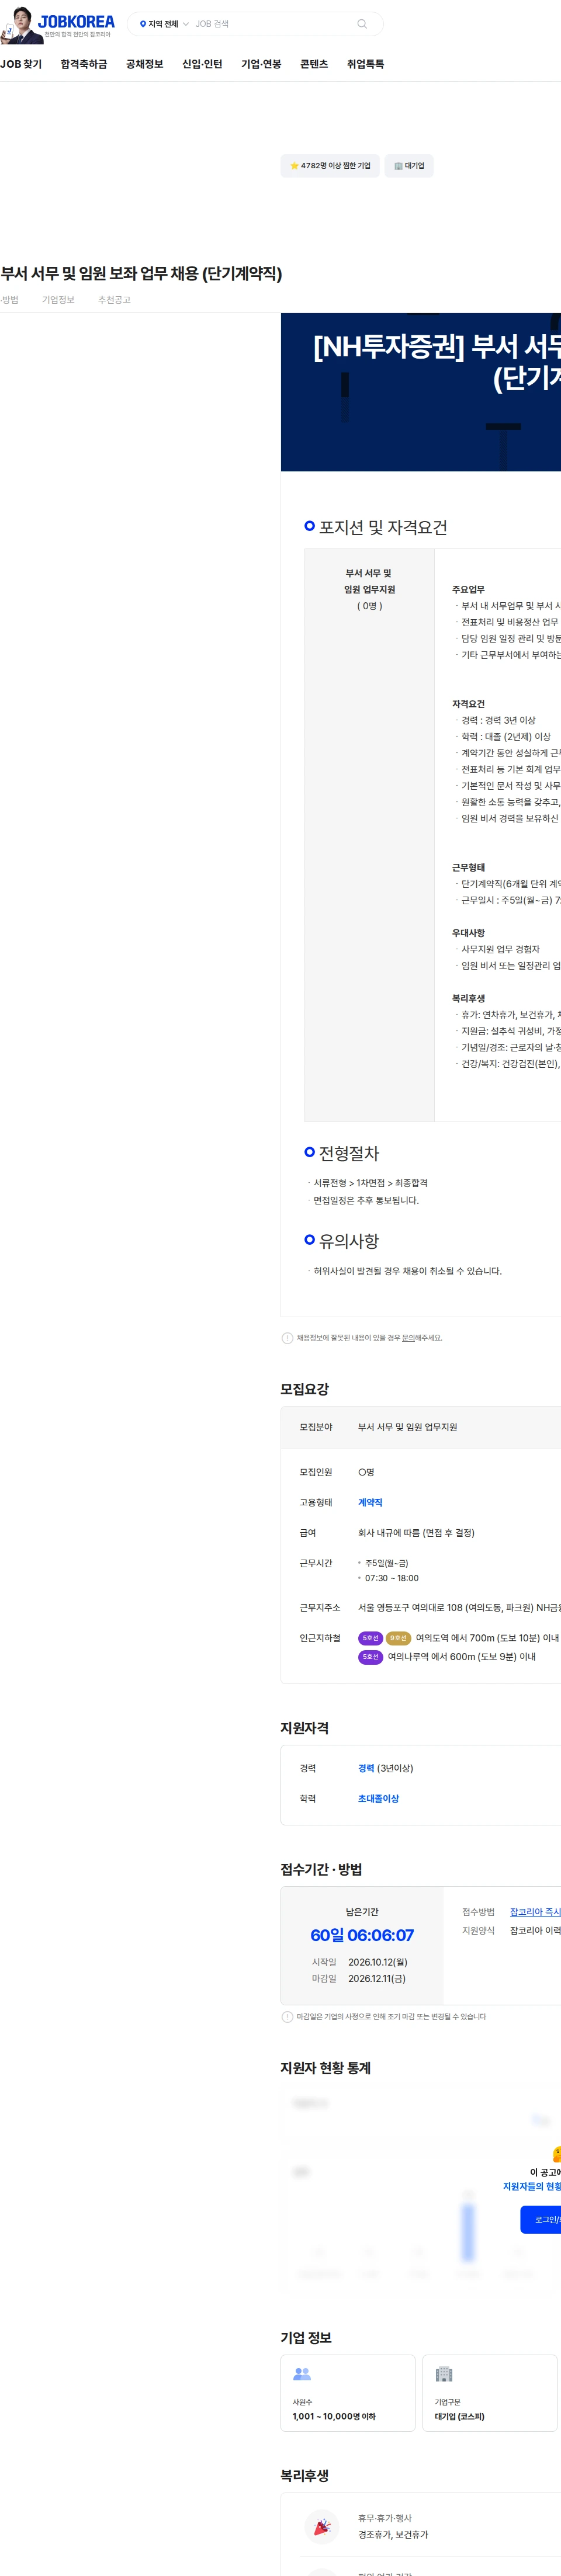Viewport: 561px width, 2576px height.
Task: Click the purple 5호선 badge beside 여의도역
Action: [371, 1638]
